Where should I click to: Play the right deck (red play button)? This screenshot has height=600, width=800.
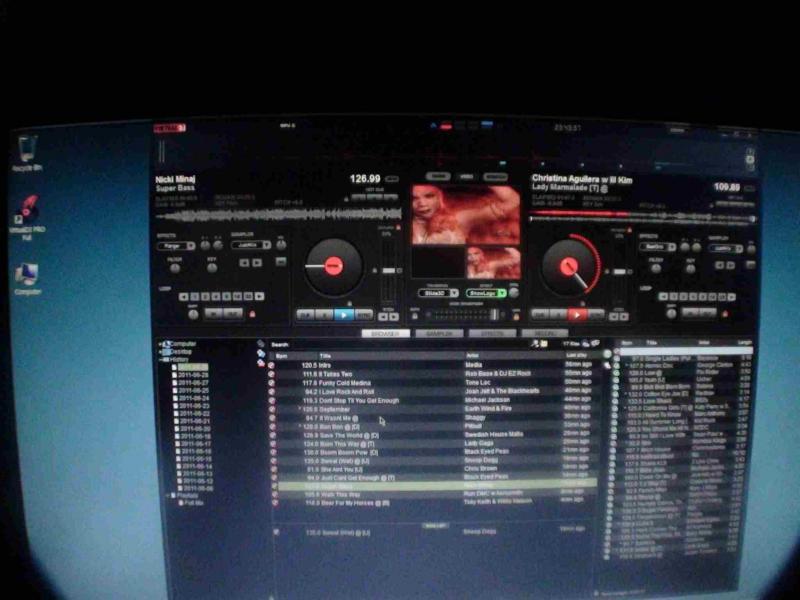pyautogui.click(x=577, y=314)
